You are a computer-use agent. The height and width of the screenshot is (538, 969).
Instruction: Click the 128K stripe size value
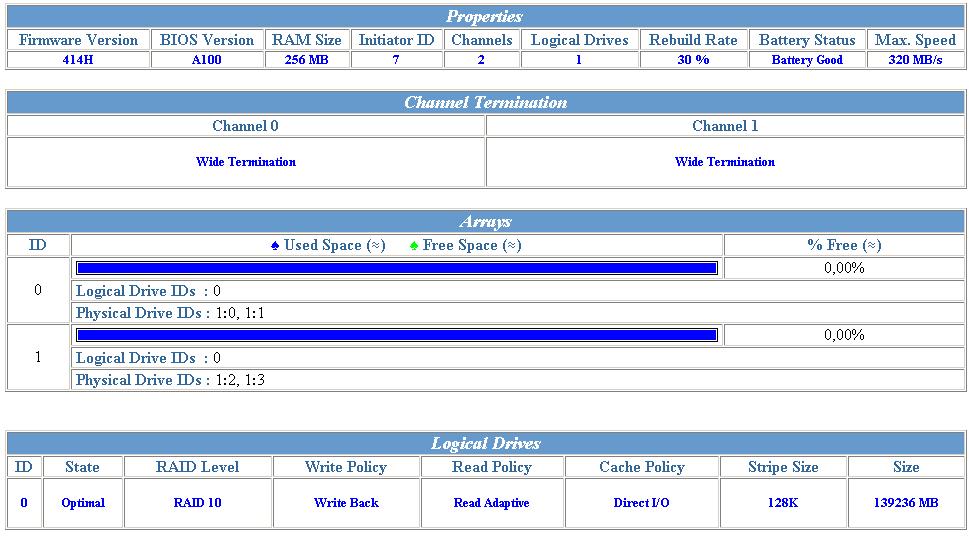click(x=783, y=503)
